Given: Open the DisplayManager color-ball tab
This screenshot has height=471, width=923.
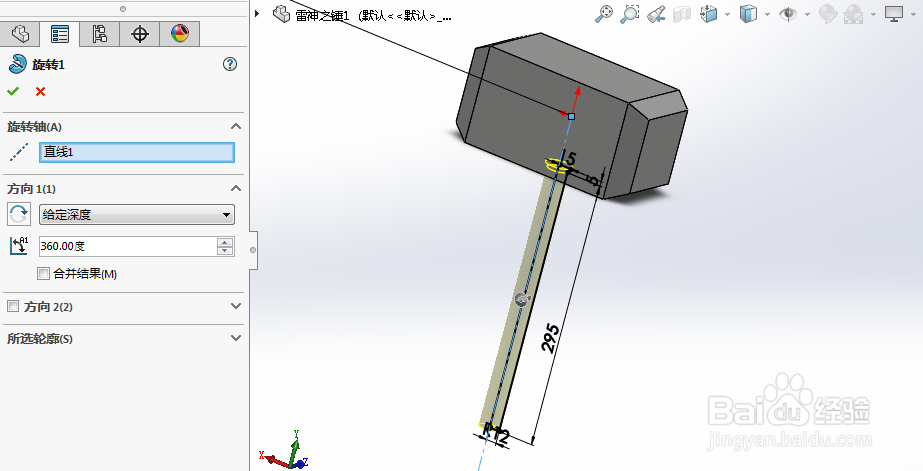Looking at the screenshot, I should coord(180,34).
